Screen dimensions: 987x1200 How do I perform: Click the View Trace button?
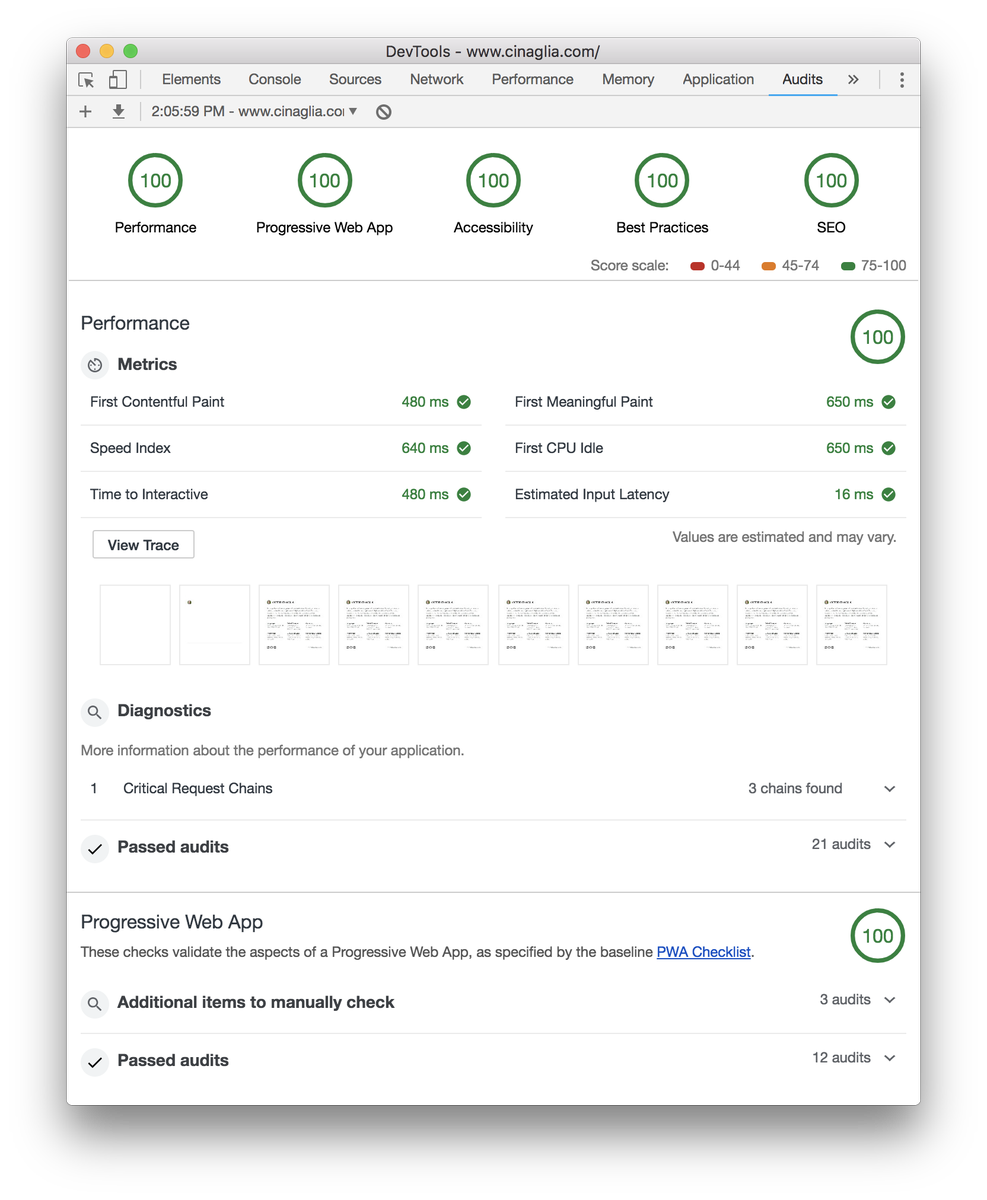click(143, 545)
